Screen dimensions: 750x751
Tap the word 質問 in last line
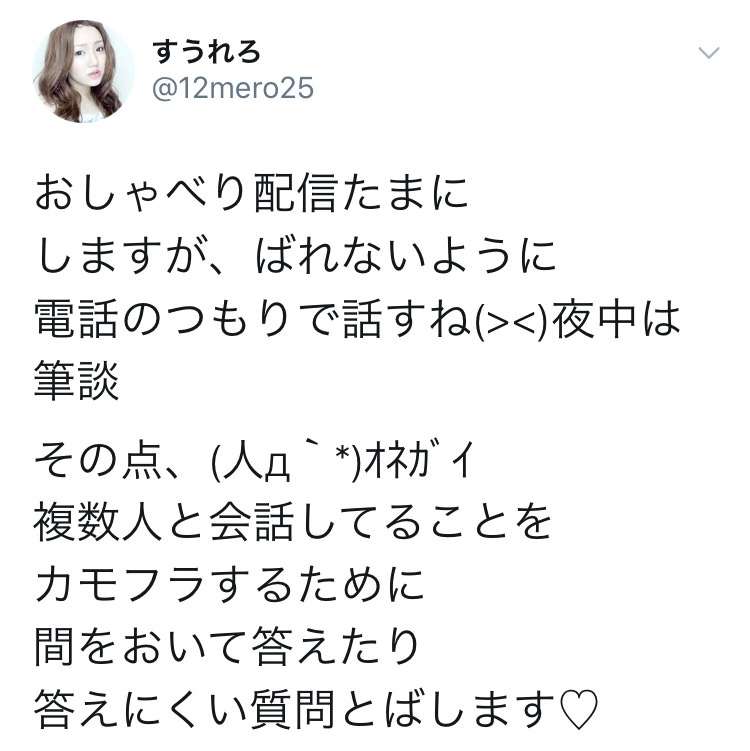[x=293, y=709]
